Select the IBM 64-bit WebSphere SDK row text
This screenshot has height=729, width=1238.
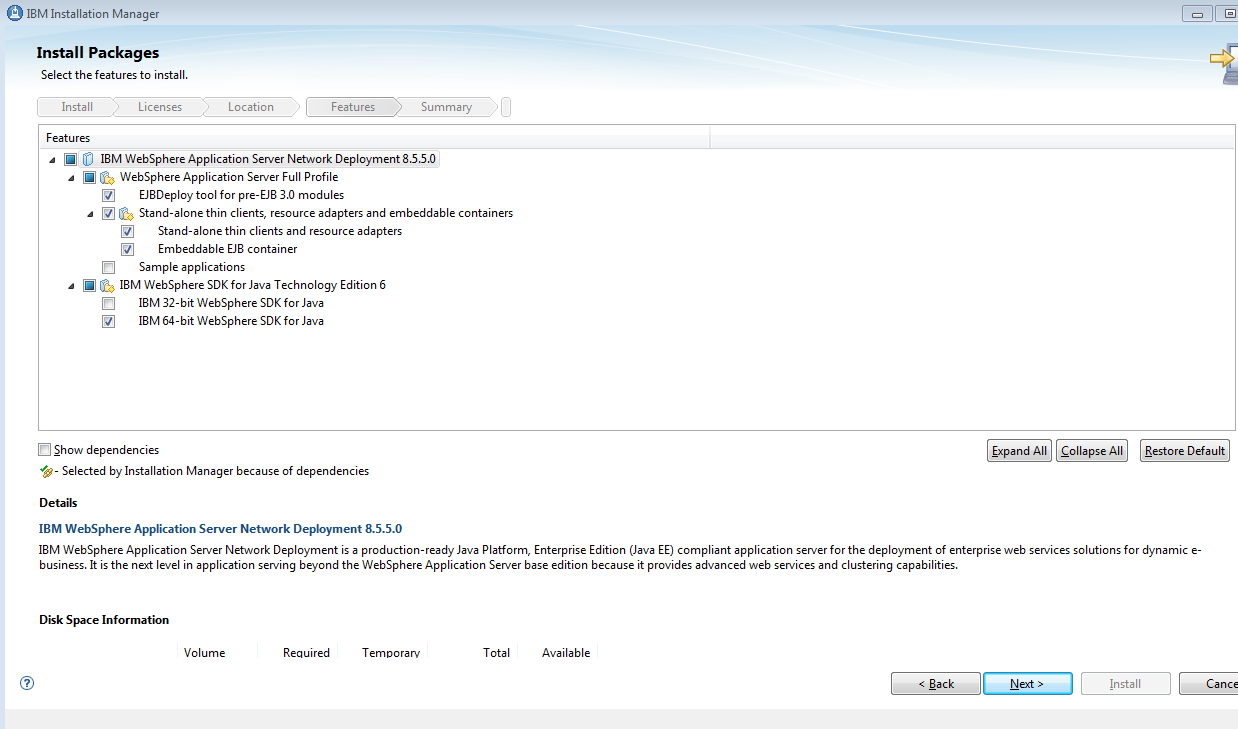pyautogui.click(x=231, y=321)
